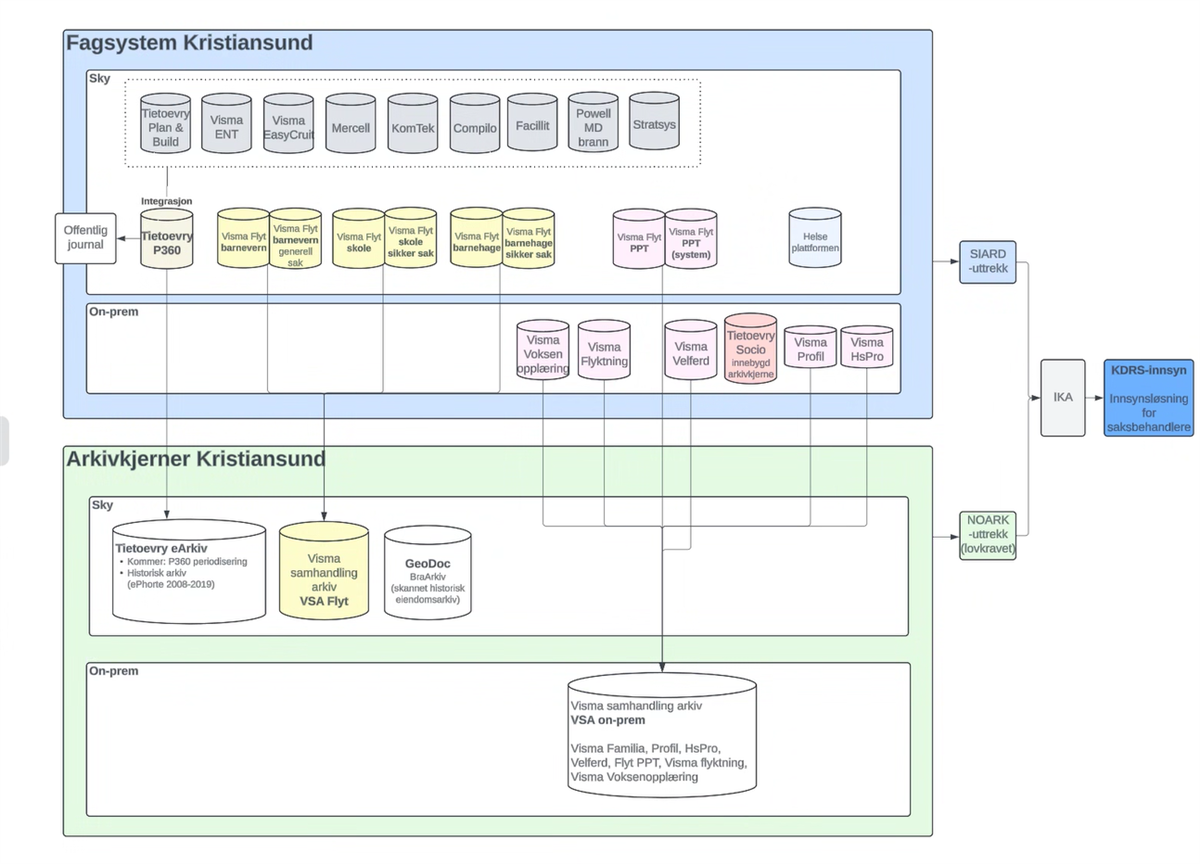Select the Visma samhandling arkiv VSA Flyt cylinder

pos(324,569)
